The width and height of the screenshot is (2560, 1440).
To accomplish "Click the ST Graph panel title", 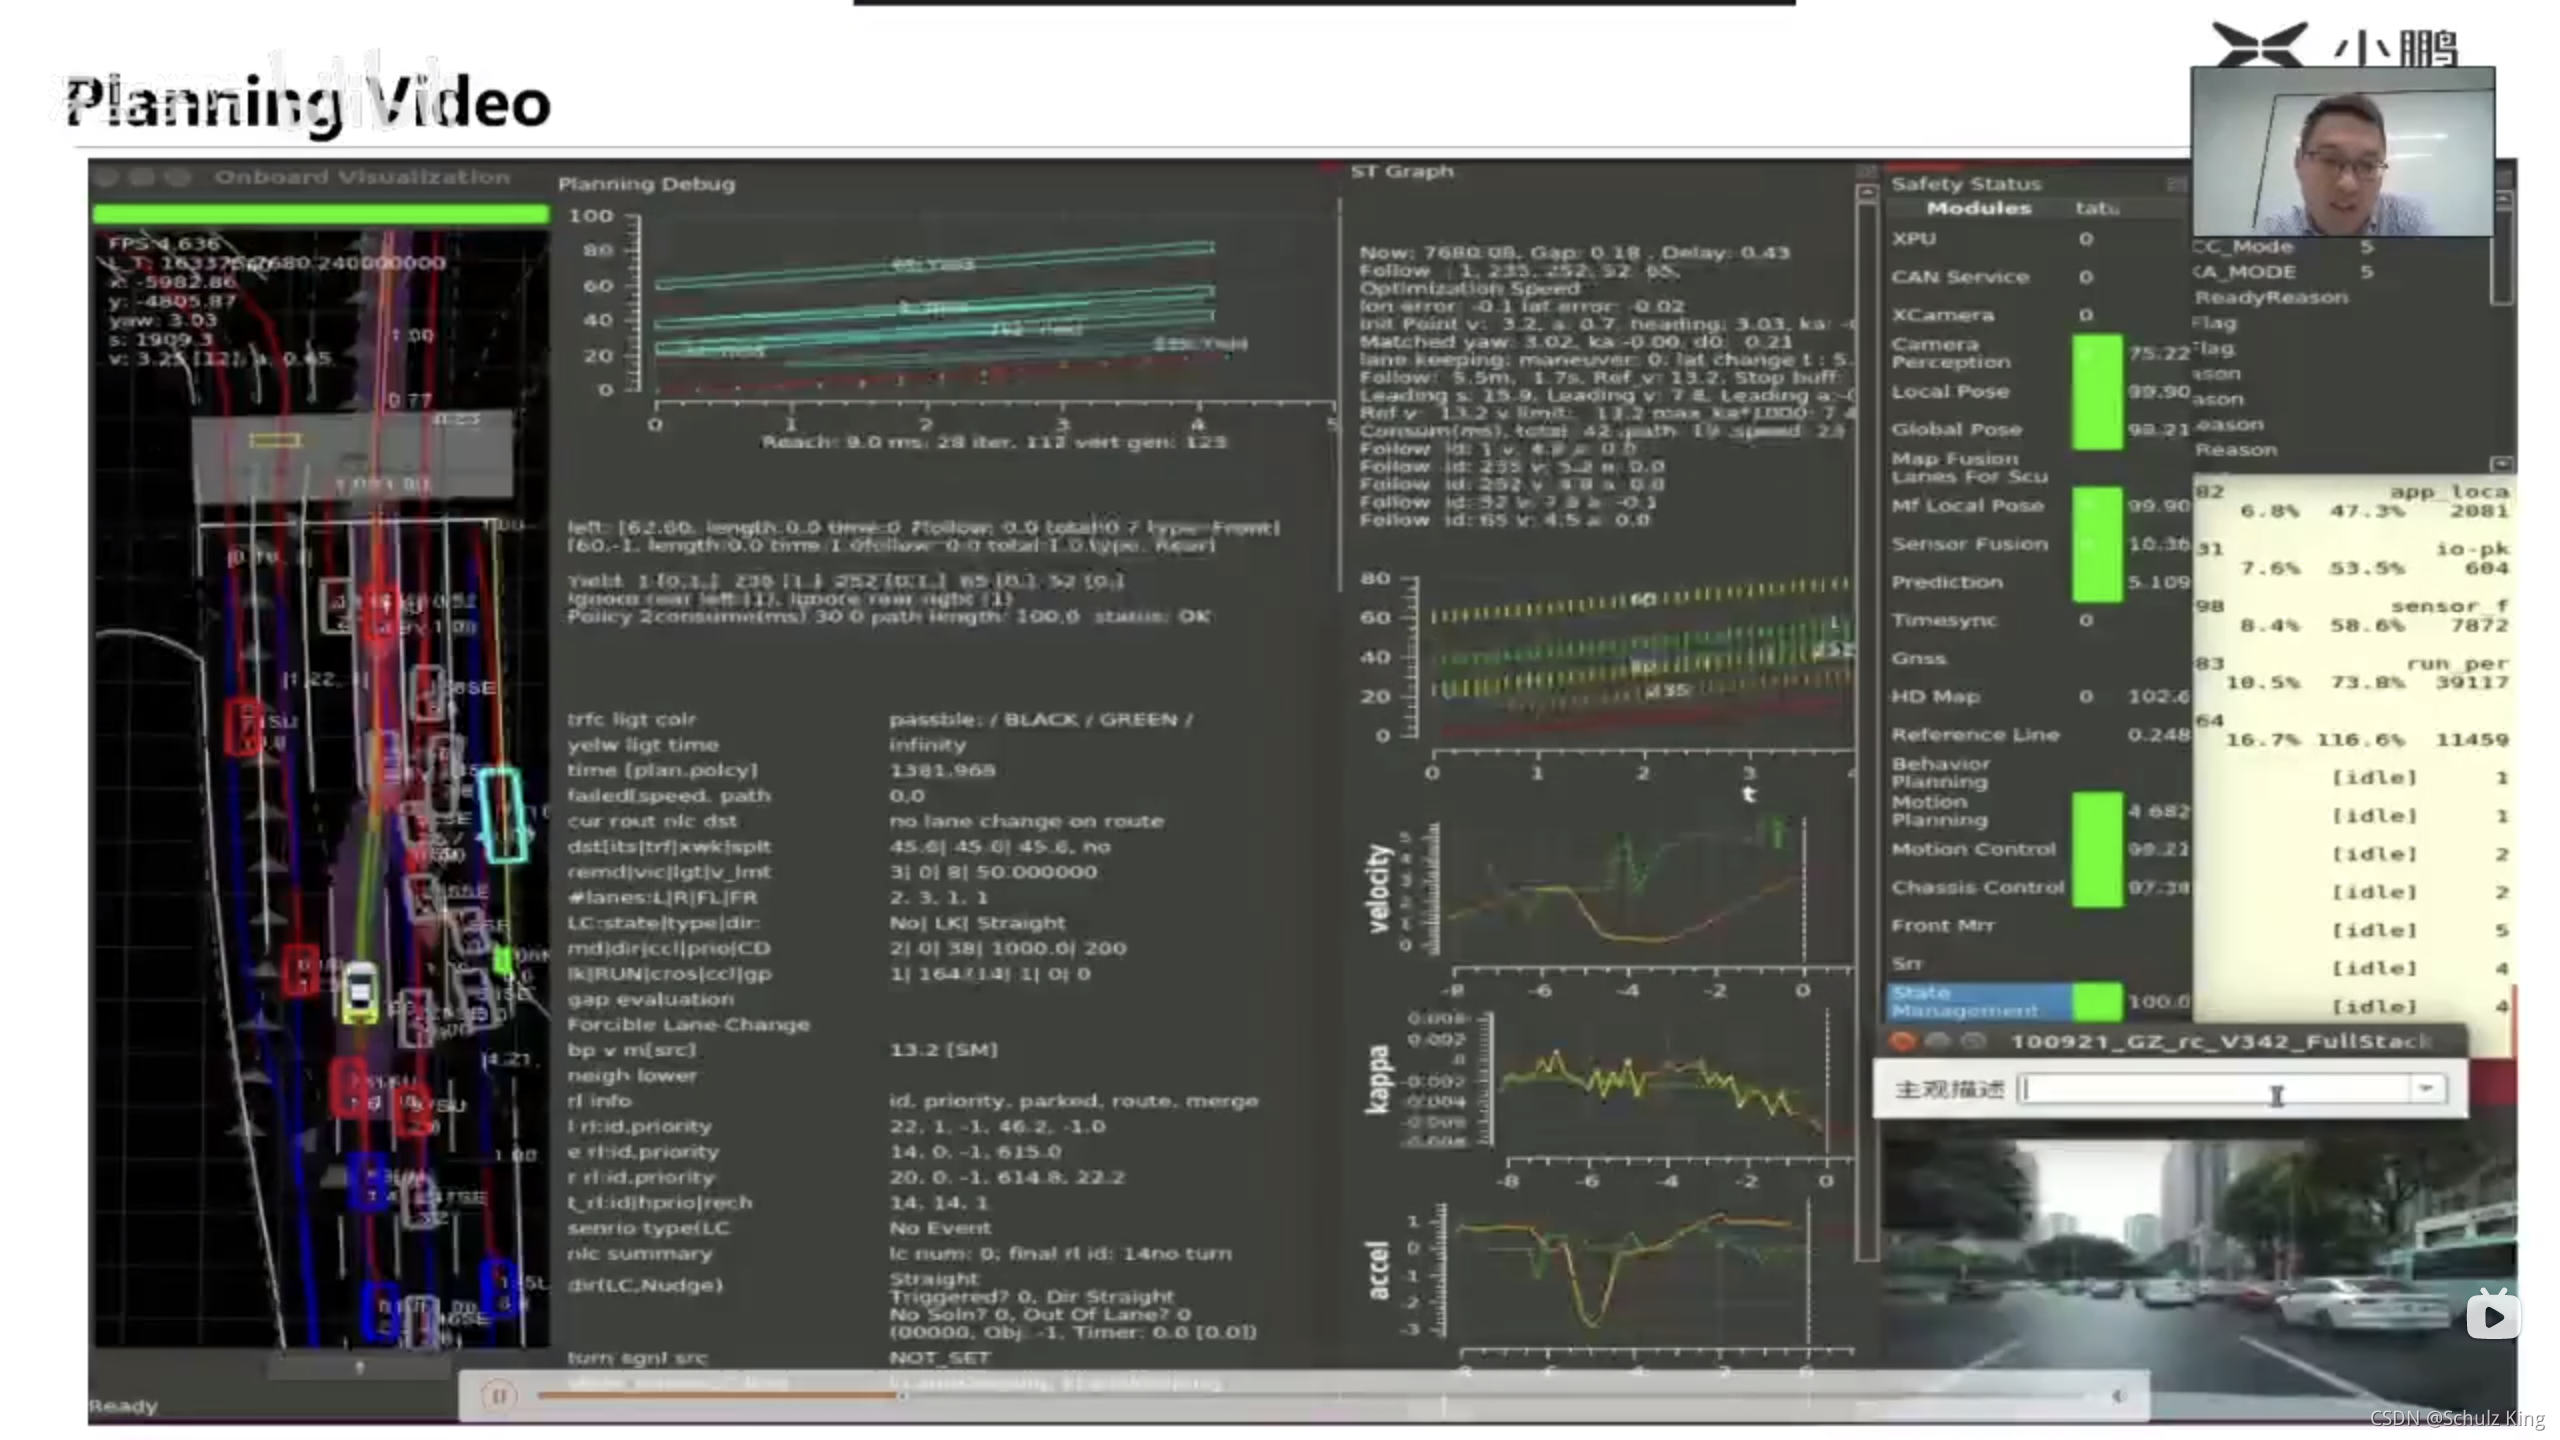I will click(1401, 171).
